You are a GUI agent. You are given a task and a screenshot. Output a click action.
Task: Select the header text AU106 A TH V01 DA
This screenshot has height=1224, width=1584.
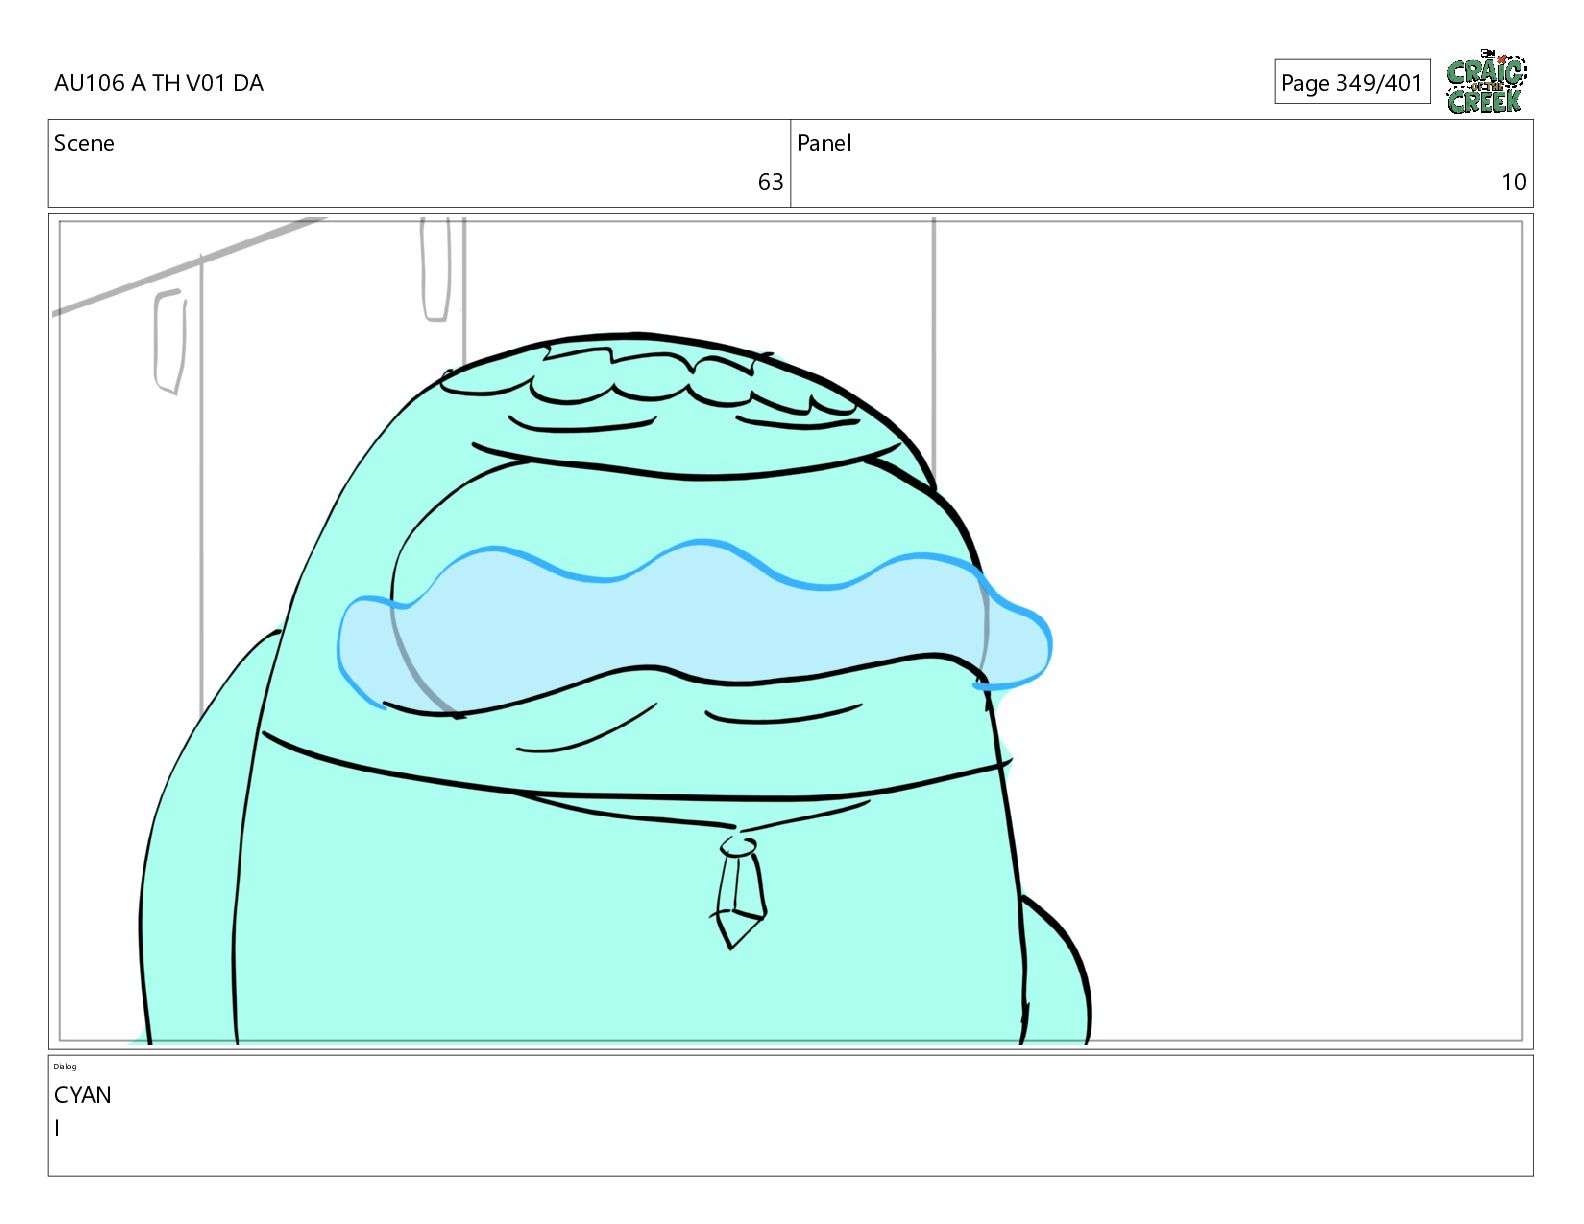[x=159, y=83]
